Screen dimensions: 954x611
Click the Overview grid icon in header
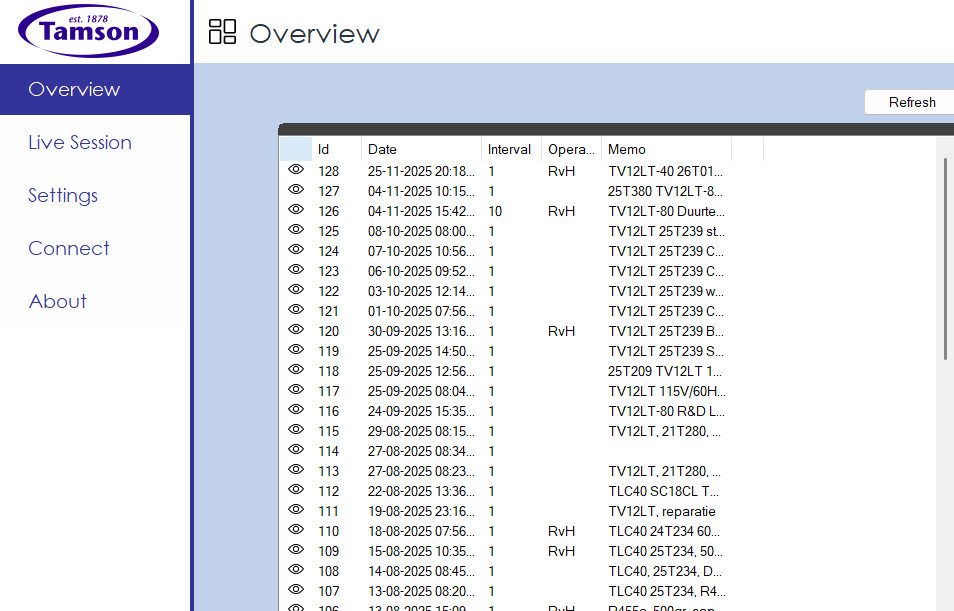(222, 32)
